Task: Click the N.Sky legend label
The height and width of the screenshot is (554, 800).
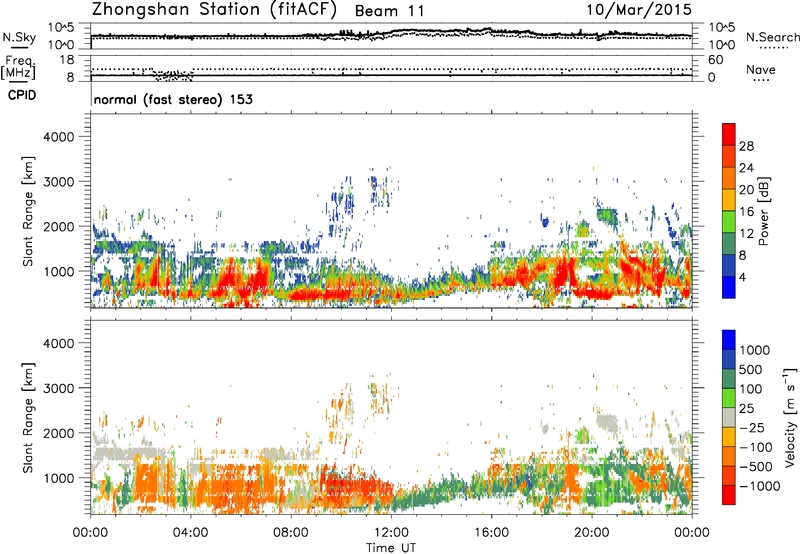Action: [19, 37]
